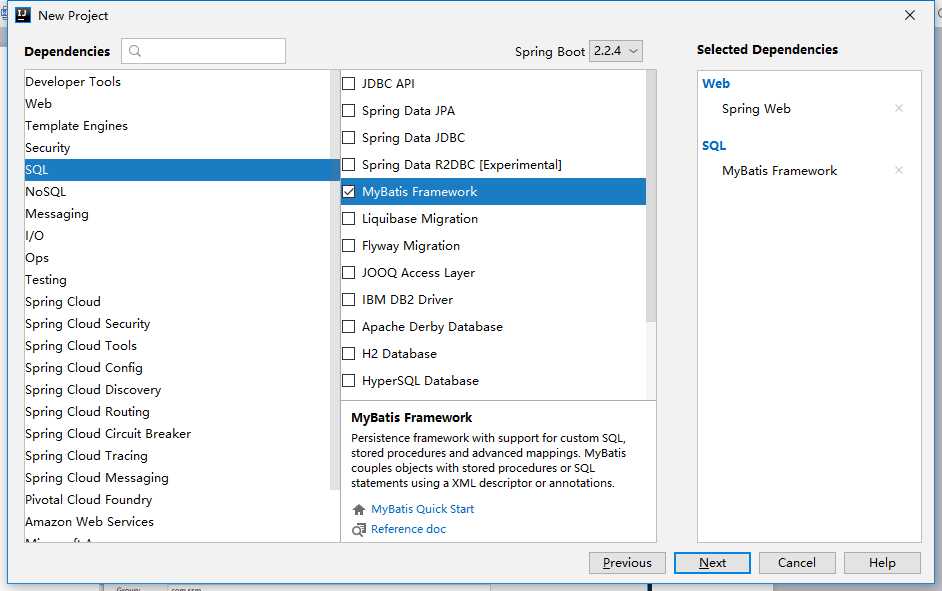Viewport: 942px width, 591px height.
Task: Select the Developer Tools category
Action: click(178, 82)
